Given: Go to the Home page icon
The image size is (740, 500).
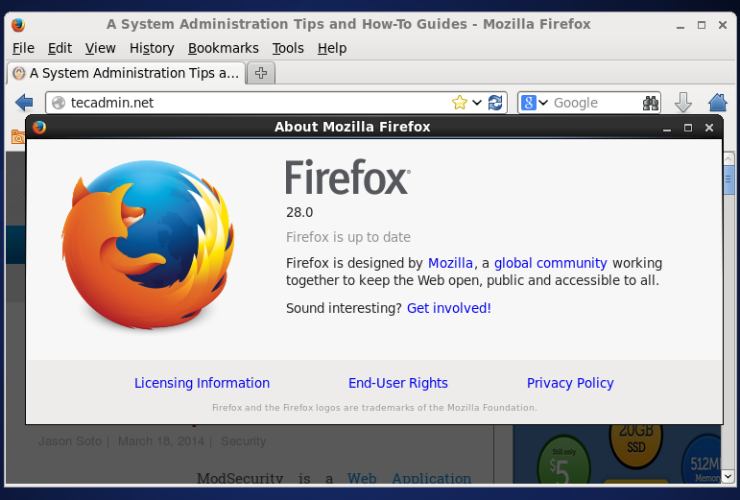Looking at the screenshot, I should pyautogui.click(x=717, y=102).
